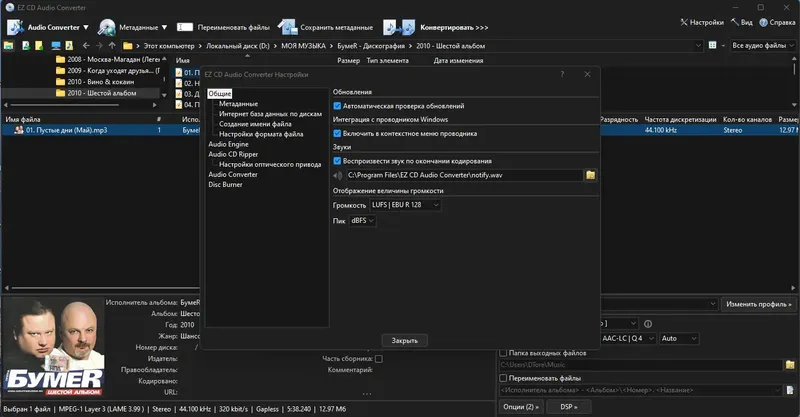Go back with the left arrow icon

pos(86,45)
